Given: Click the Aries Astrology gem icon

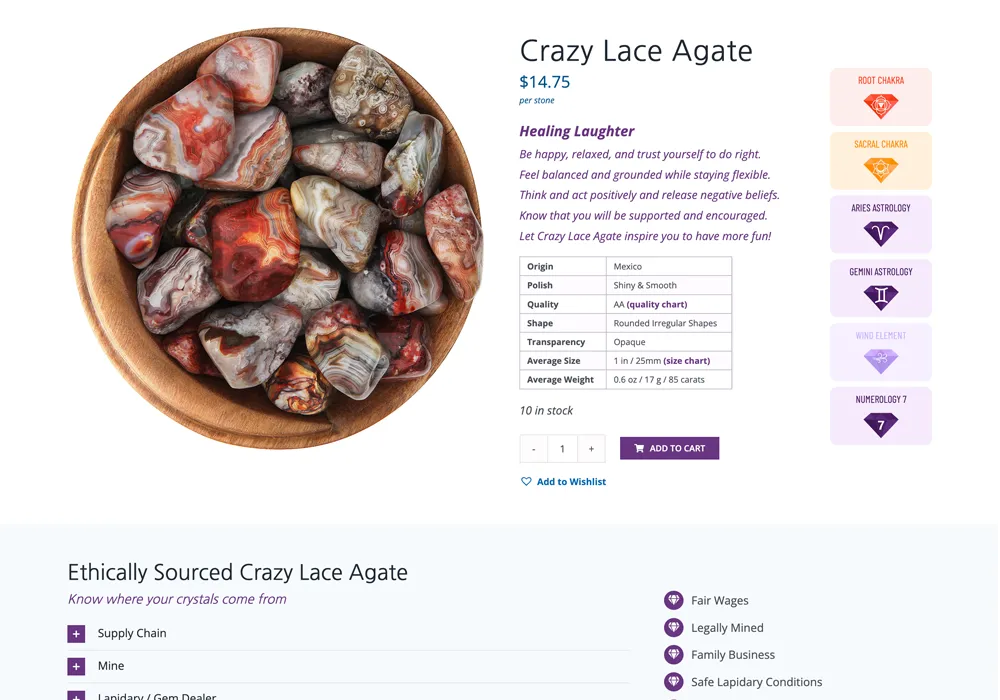Looking at the screenshot, I should point(881,231).
